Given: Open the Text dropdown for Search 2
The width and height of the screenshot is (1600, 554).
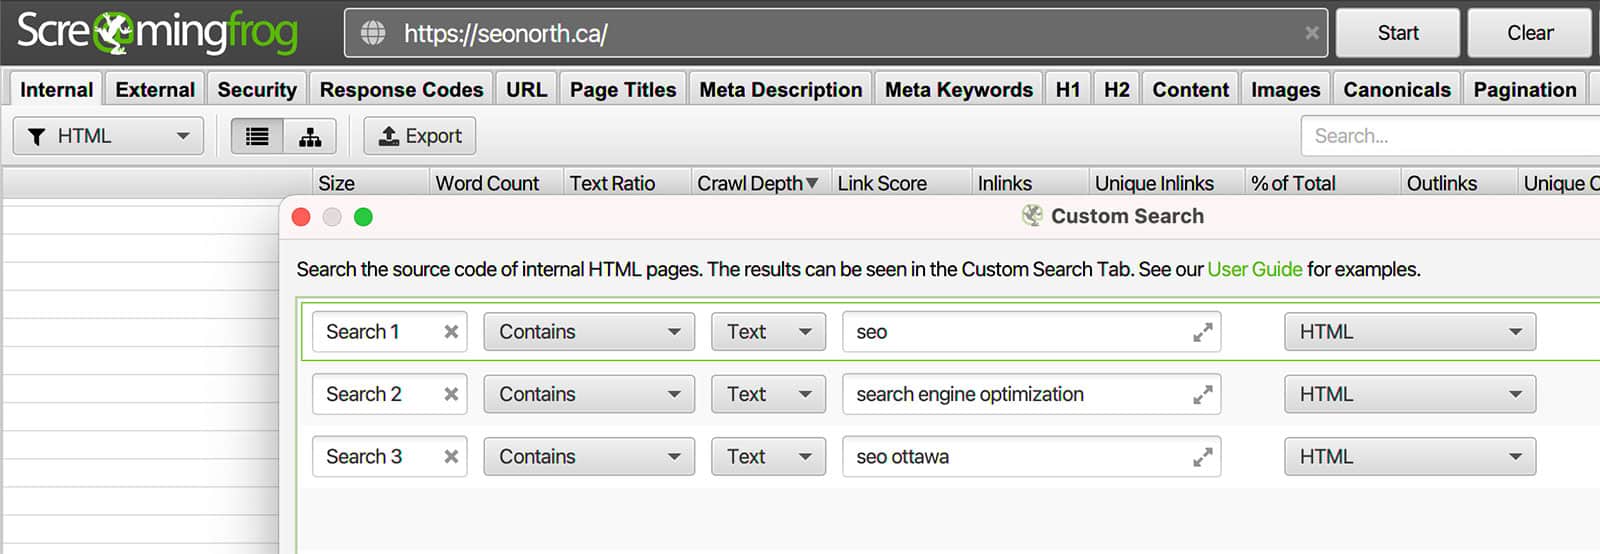Looking at the screenshot, I should [768, 394].
